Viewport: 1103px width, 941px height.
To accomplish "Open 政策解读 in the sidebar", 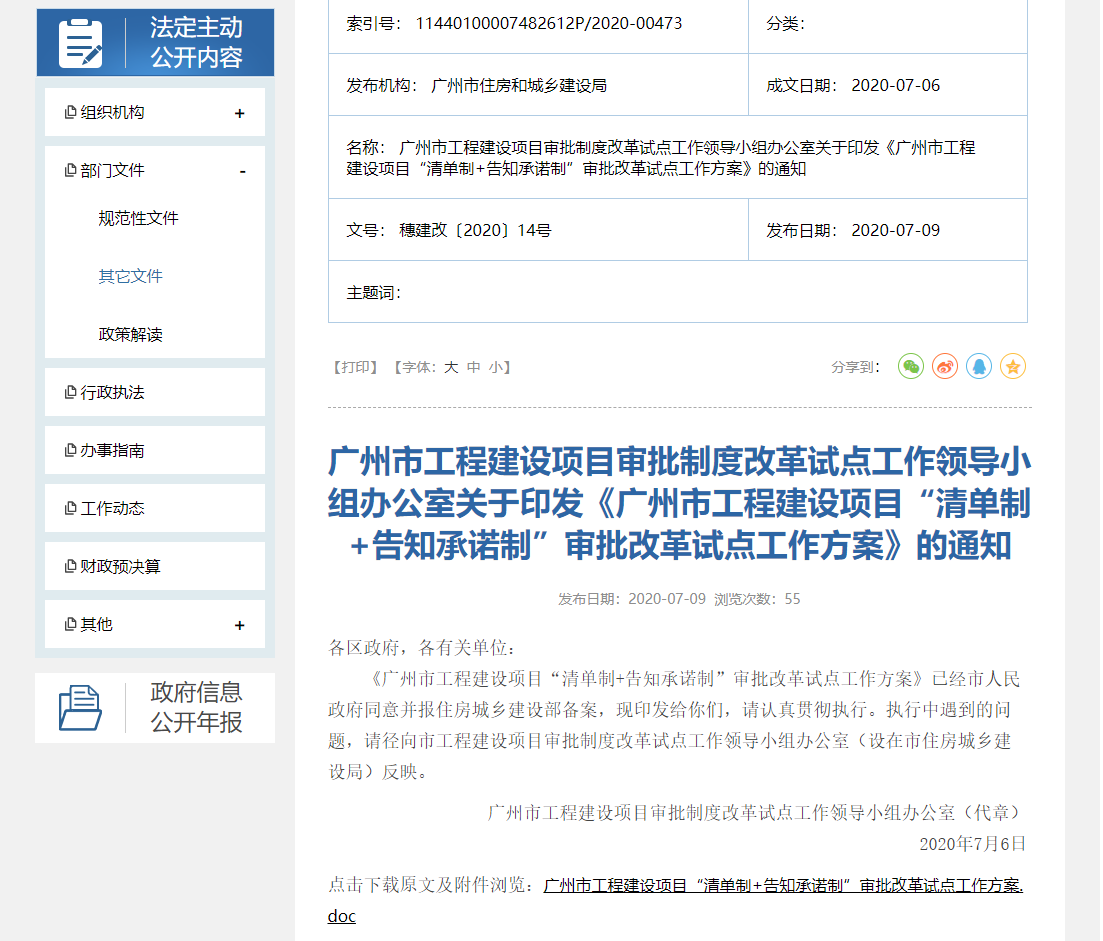I will pos(130,334).
